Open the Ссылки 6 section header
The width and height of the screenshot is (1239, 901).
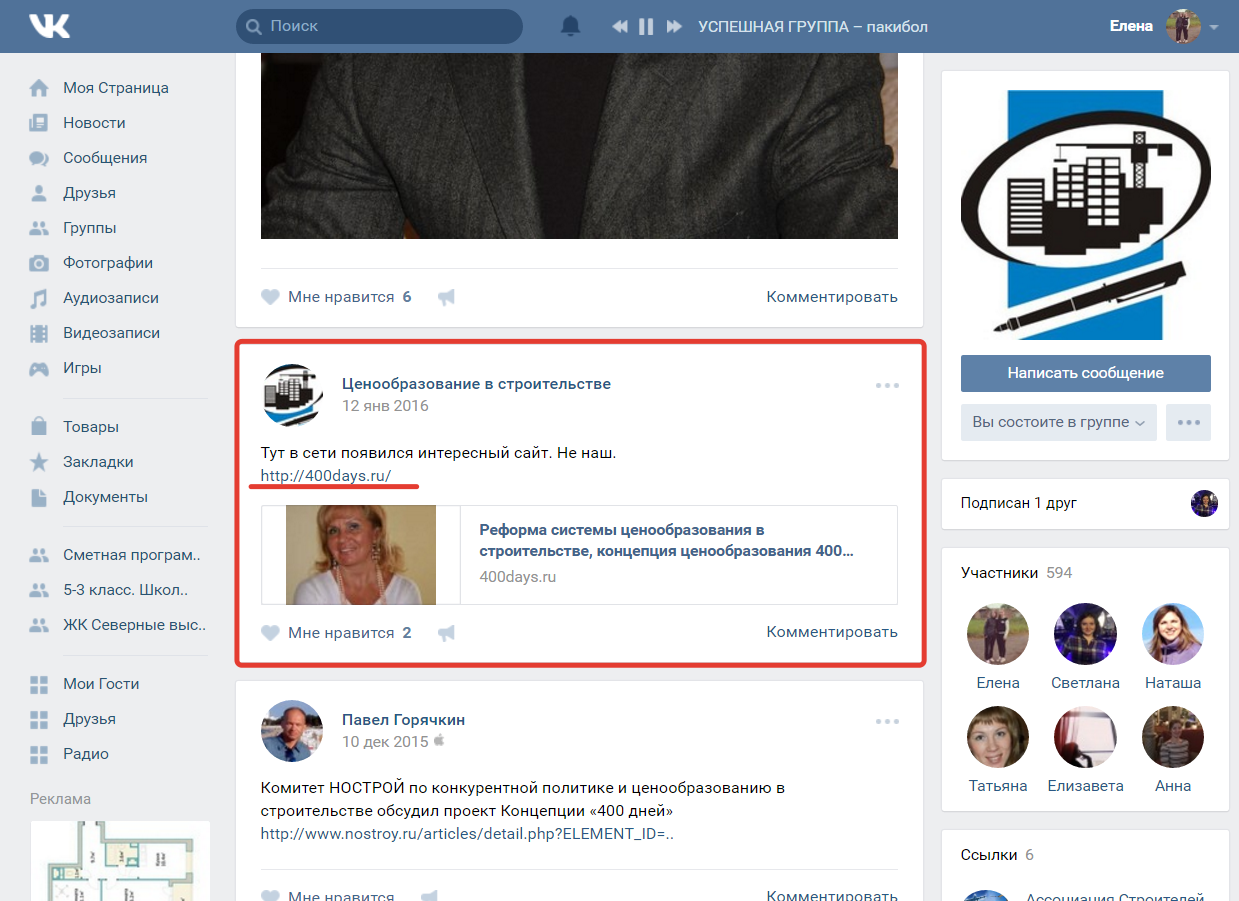(x=998, y=855)
